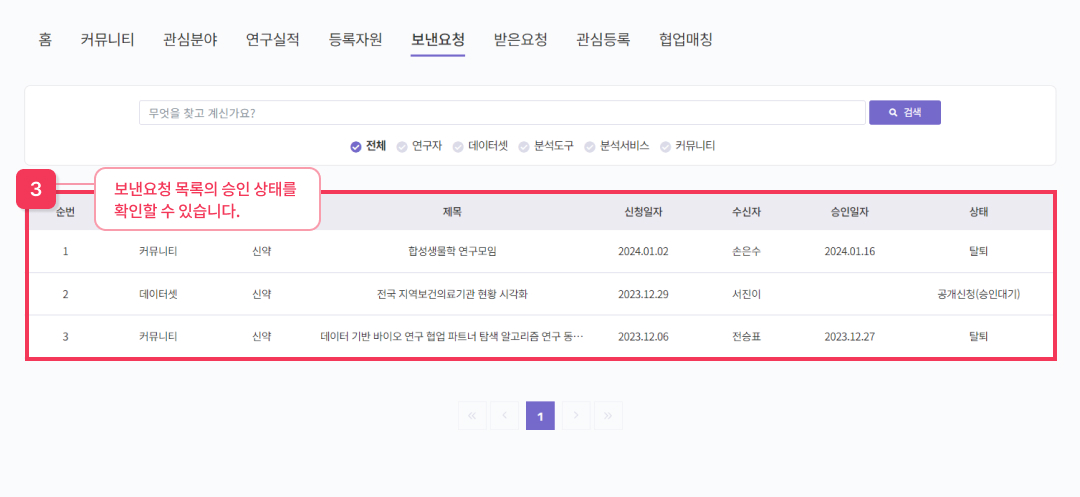Click 탈퇴 status in row 3
Image resolution: width=1080 pixels, height=497 pixels.
click(978, 337)
